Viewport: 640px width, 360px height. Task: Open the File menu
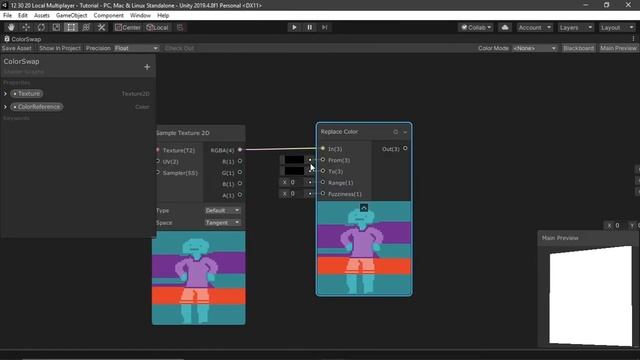(7, 16)
